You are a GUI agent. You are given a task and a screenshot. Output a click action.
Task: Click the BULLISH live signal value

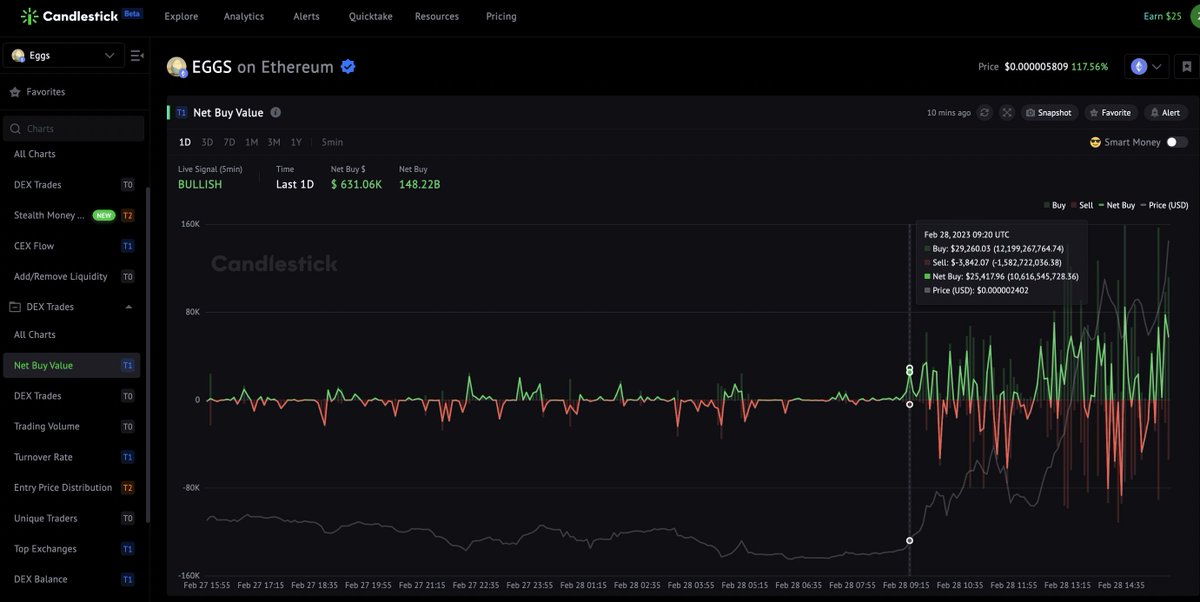pos(200,185)
